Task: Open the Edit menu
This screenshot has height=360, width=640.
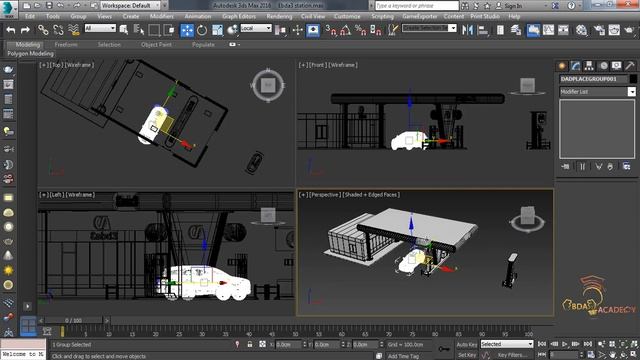Action: 30,17
